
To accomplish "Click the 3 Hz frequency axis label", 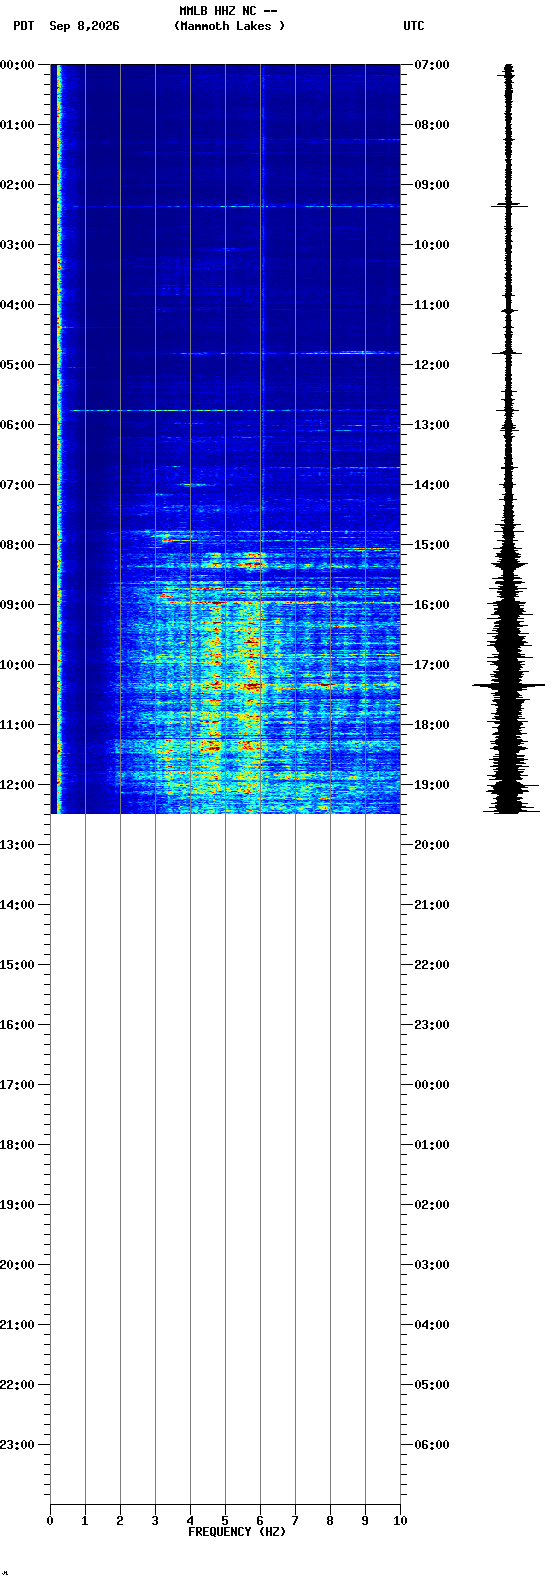I will (155, 1521).
